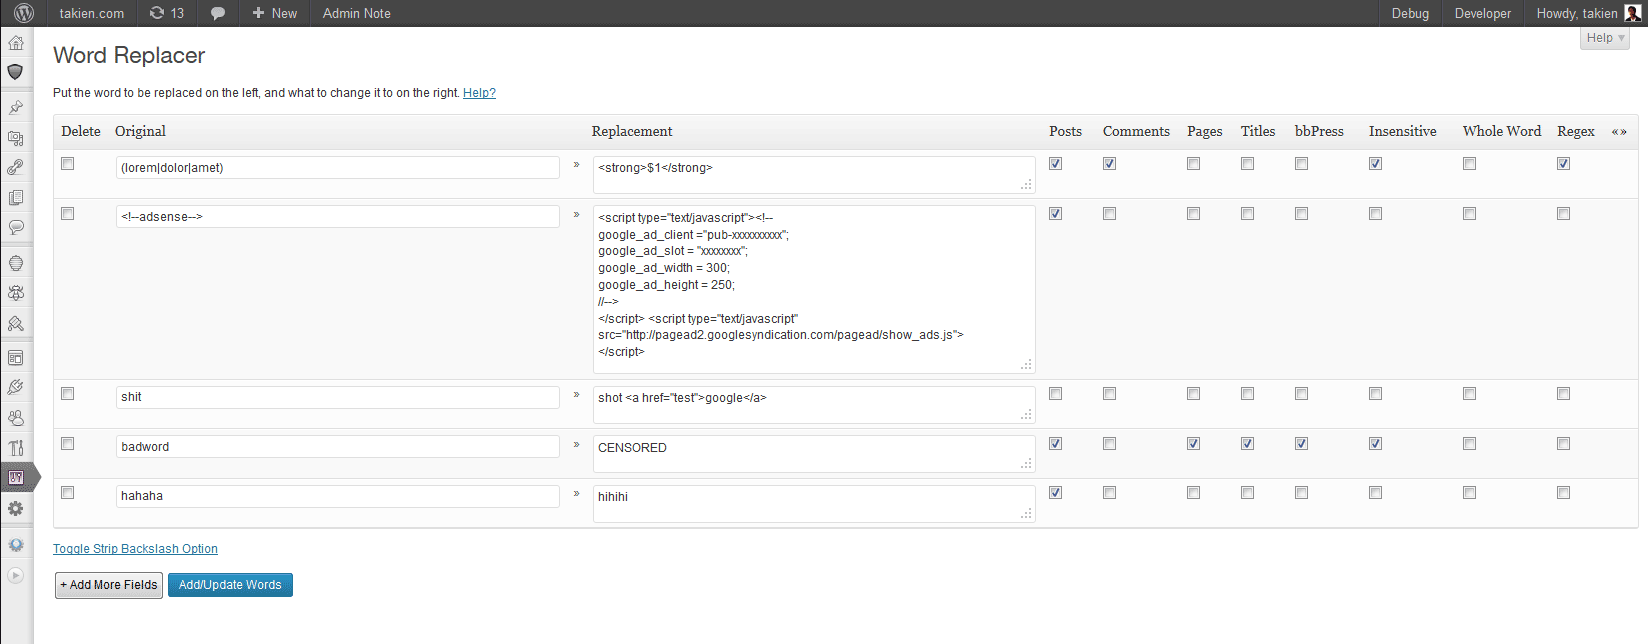Click arrow icon beside the hahaha row
This screenshot has width=1648, height=644.
point(576,493)
